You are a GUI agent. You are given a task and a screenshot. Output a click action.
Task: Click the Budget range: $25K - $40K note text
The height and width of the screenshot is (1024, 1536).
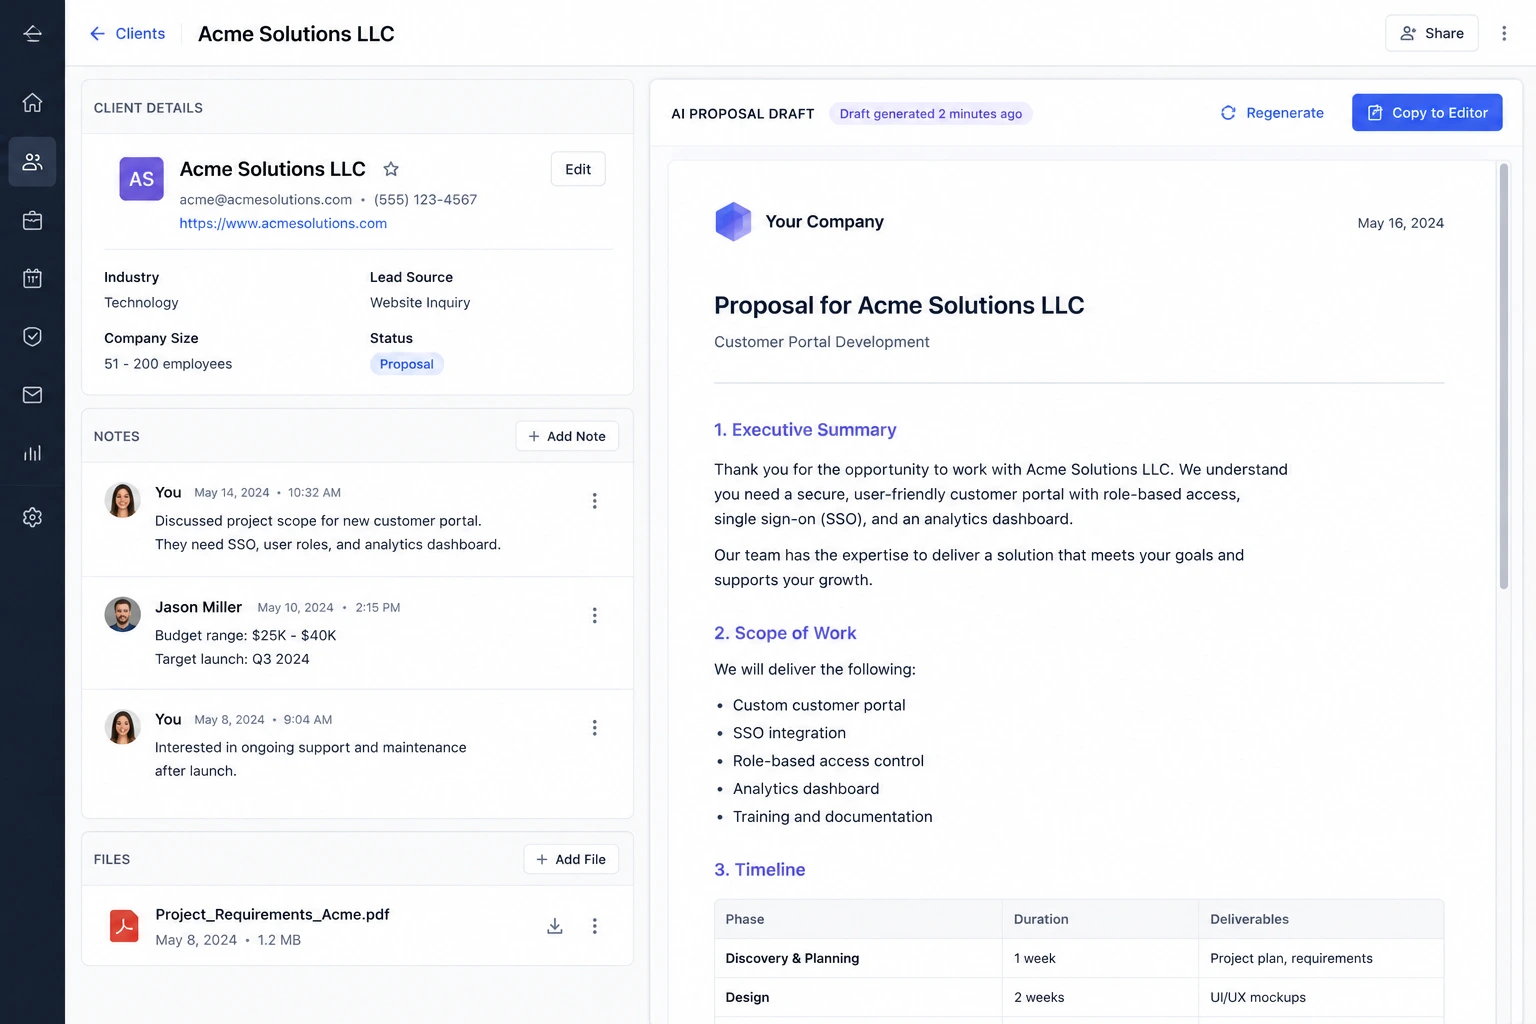246,635
